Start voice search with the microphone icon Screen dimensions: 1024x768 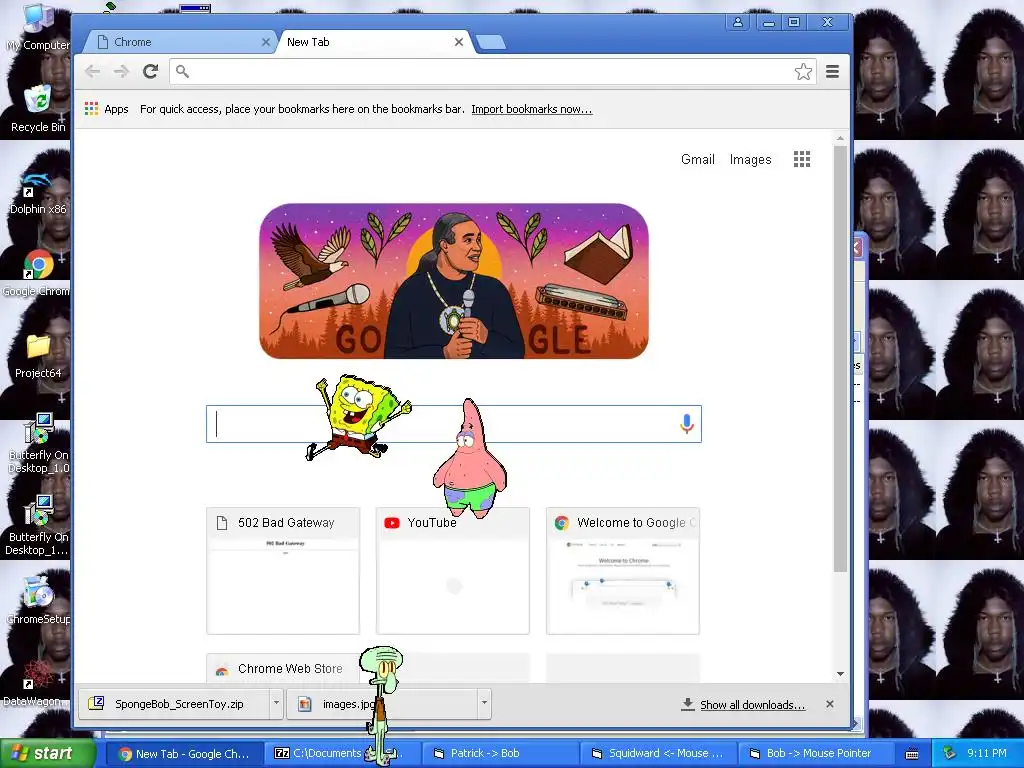click(686, 424)
